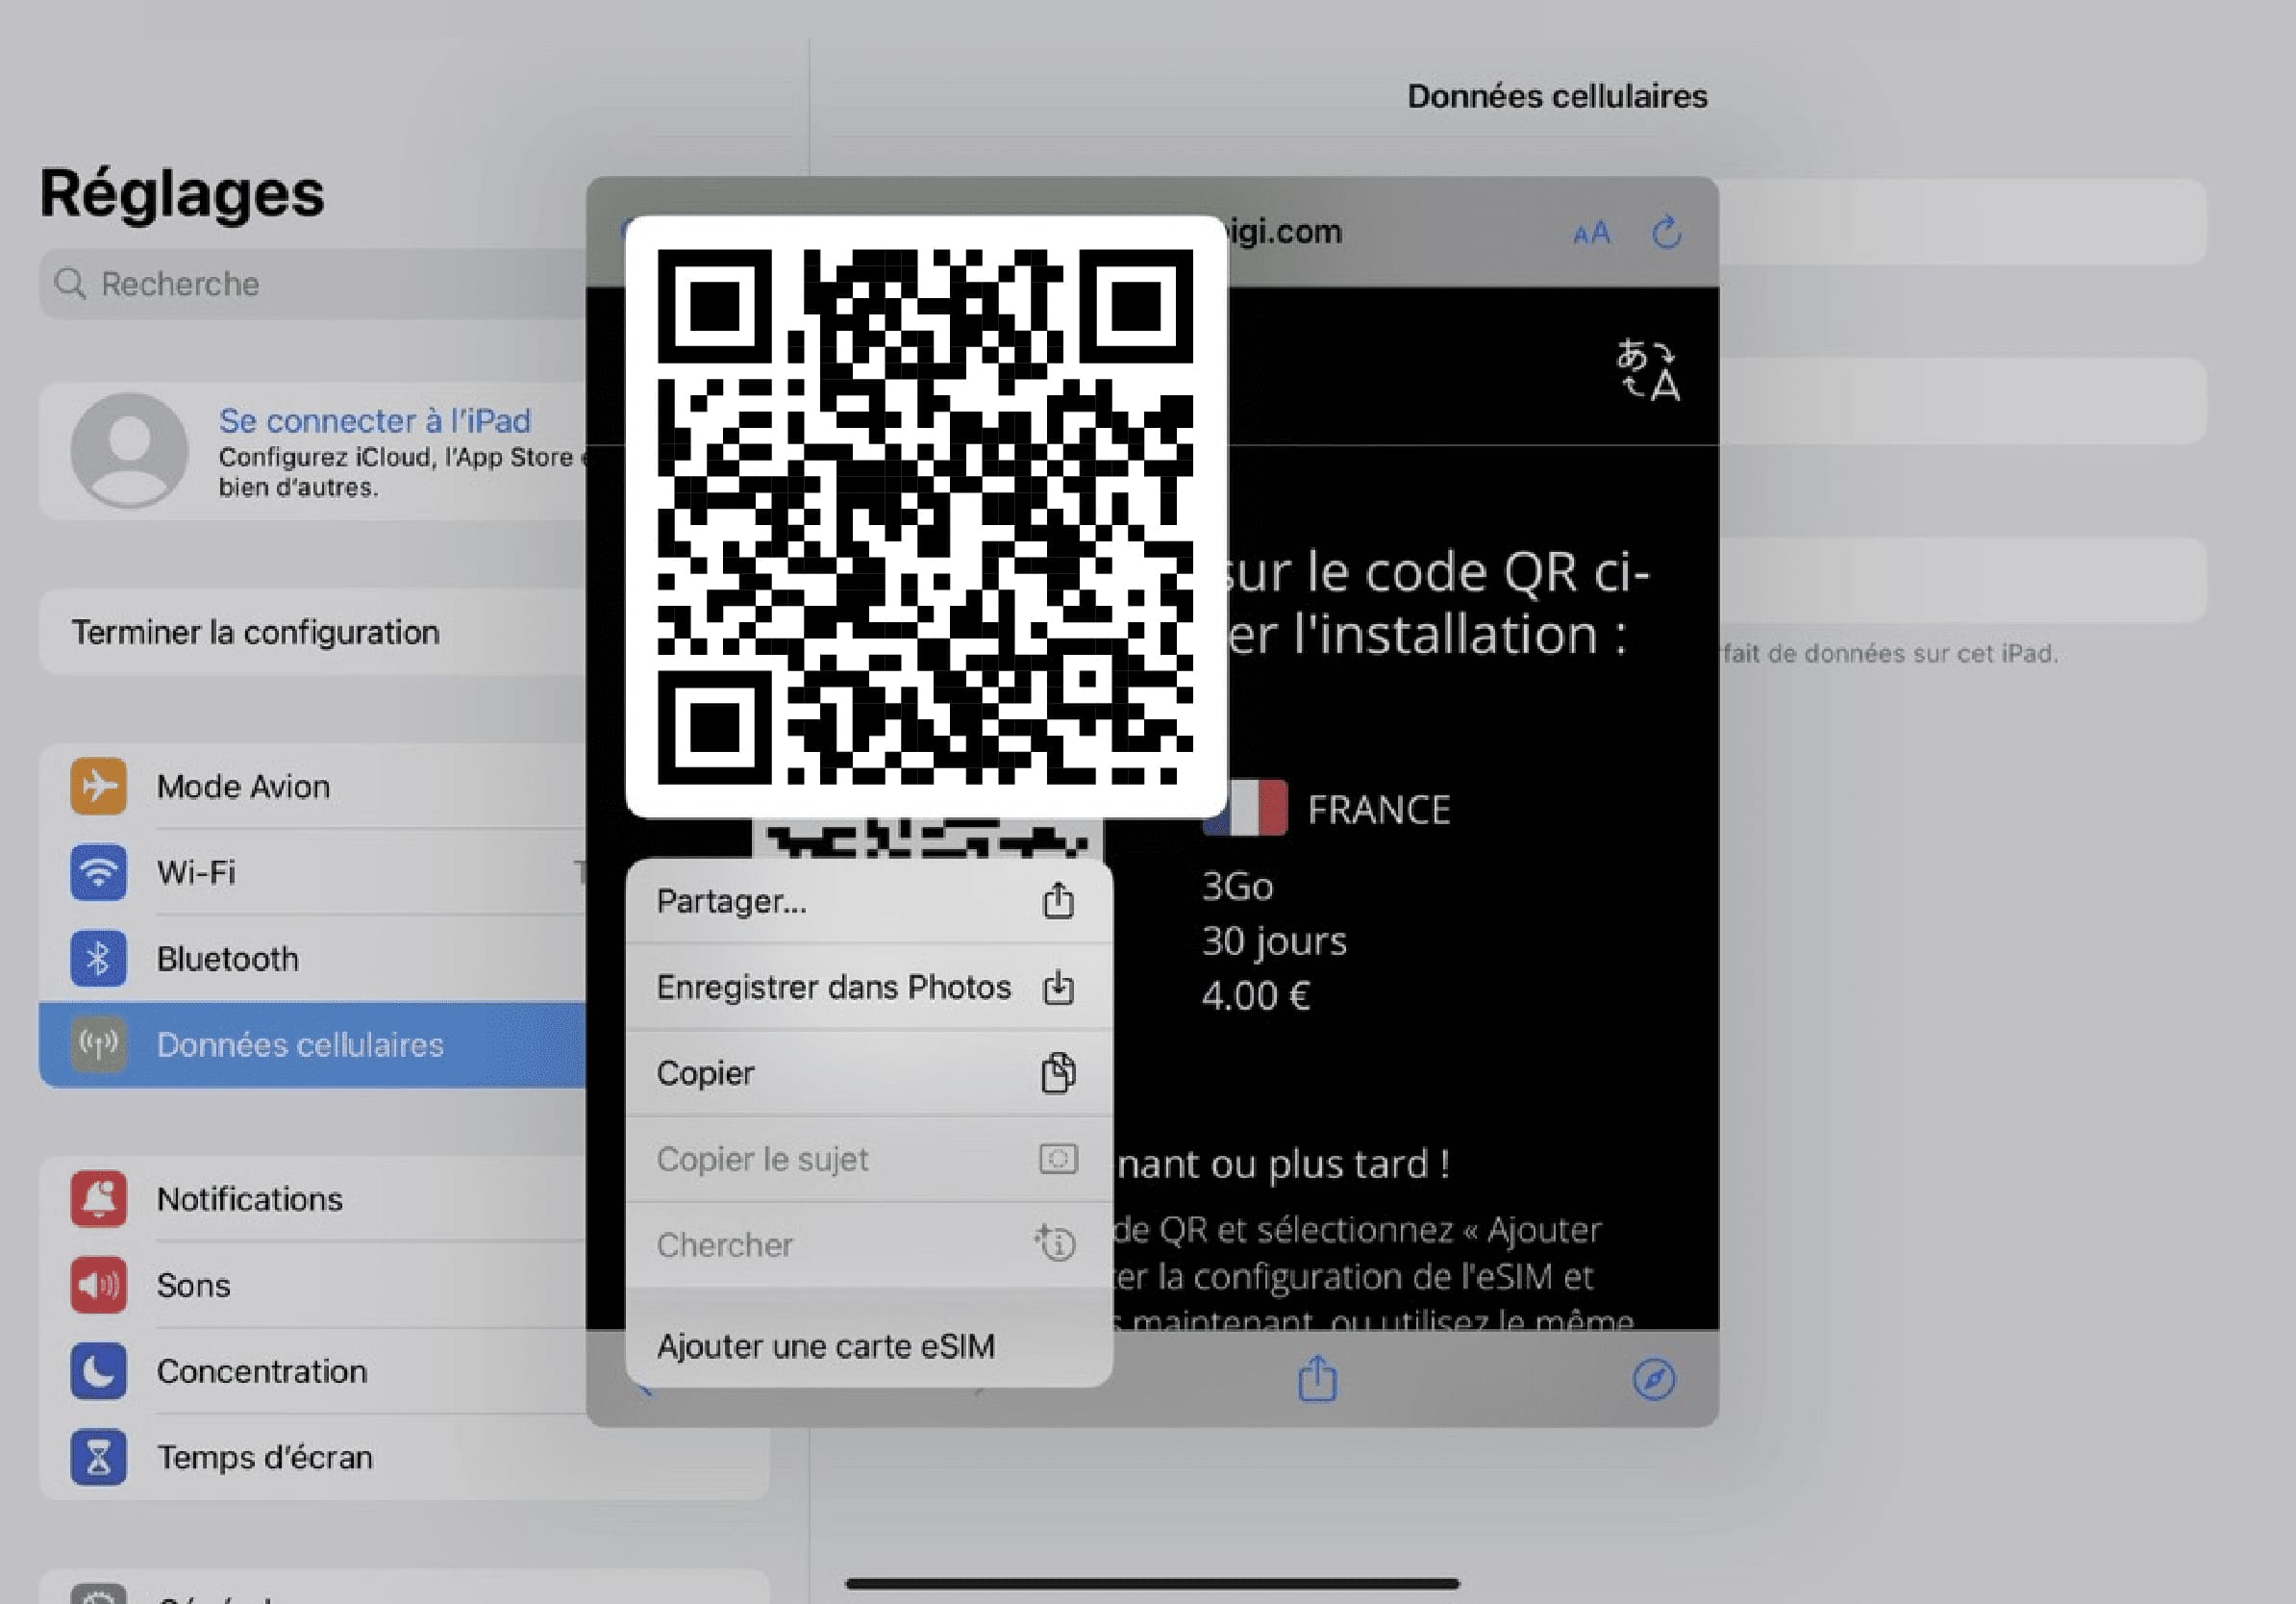The width and height of the screenshot is (2296, 1604).
Task: Tap the browser bottom share icon
Action: click(1317, 1378)
